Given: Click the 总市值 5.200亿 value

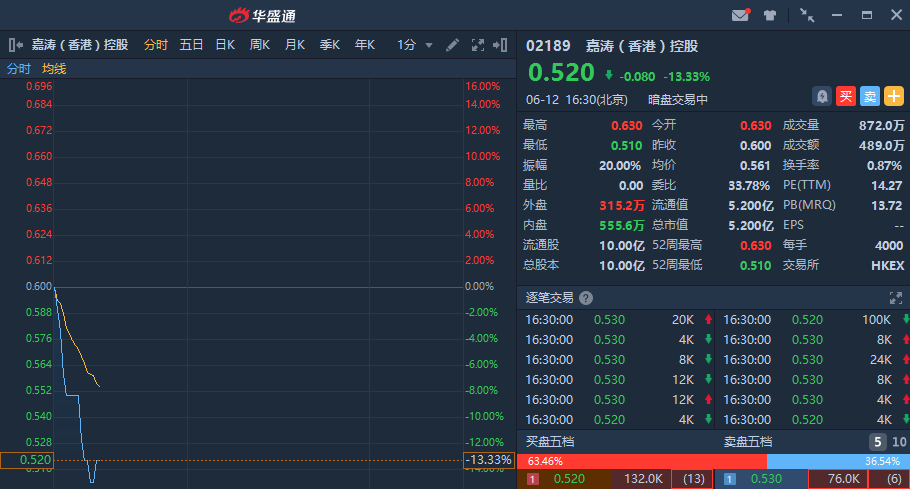Looking at the screenshot, I should point(751,226).
